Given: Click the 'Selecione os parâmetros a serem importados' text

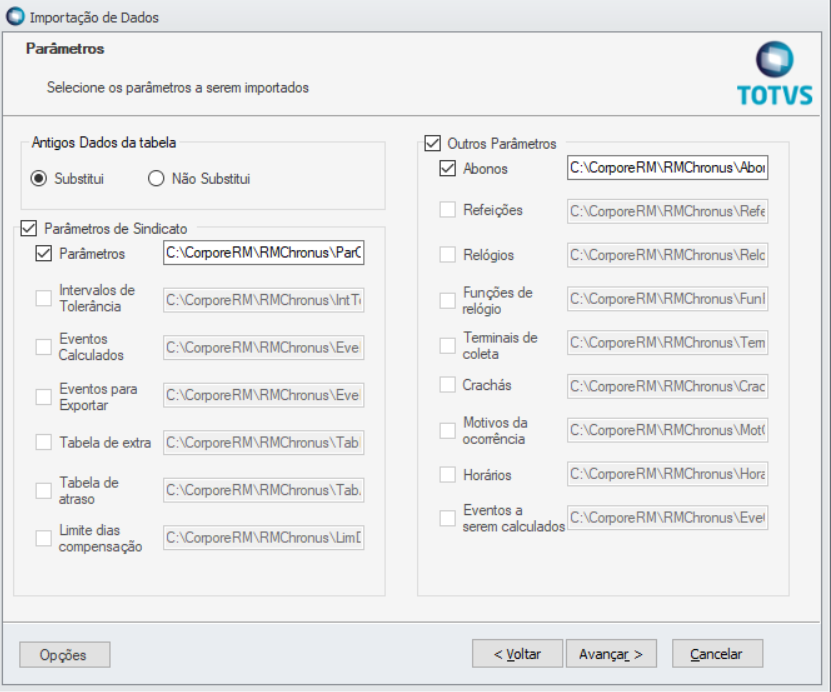Looking at the screenshot, I should point(178,87).
